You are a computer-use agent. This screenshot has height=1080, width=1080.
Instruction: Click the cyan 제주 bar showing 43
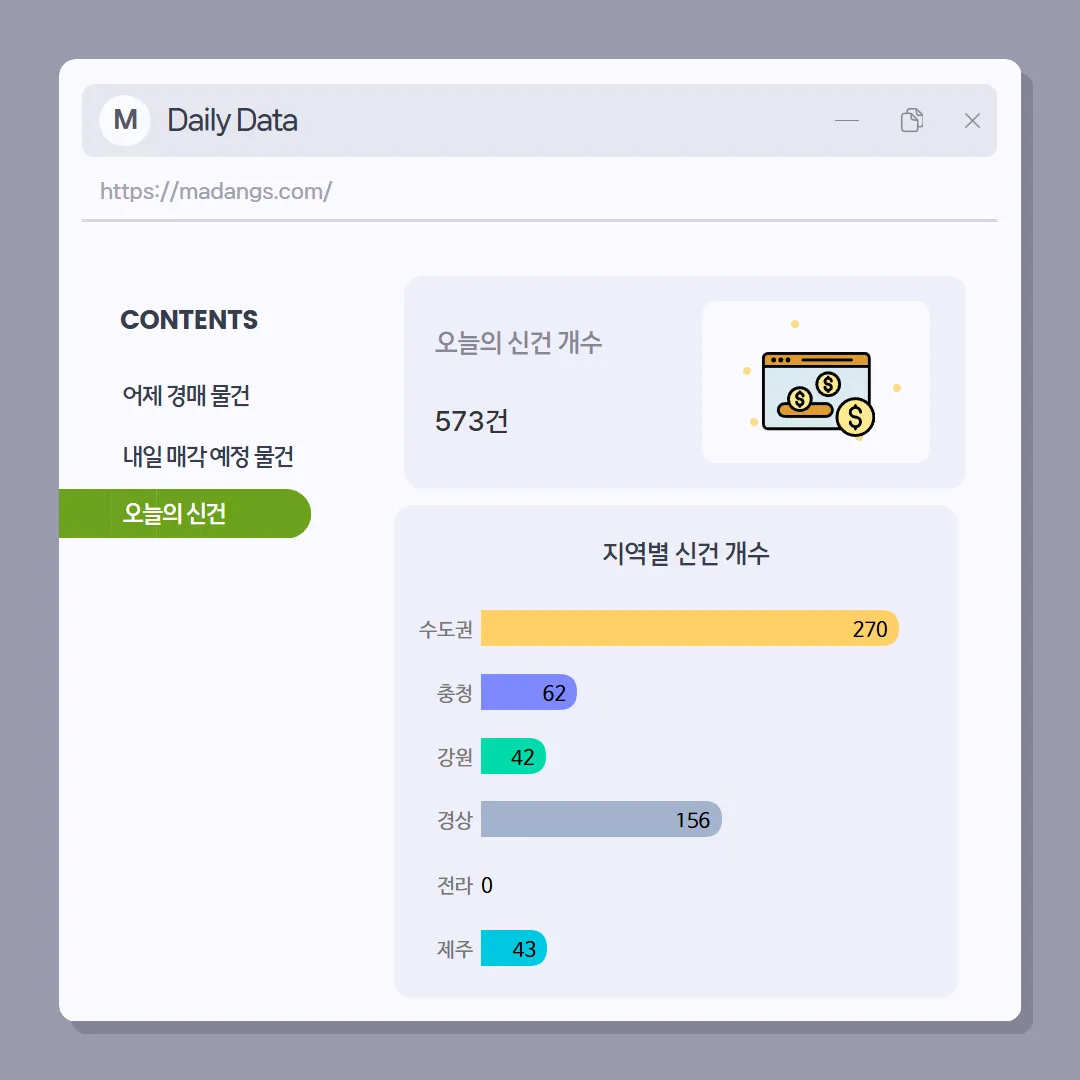[x=513, y=948]
